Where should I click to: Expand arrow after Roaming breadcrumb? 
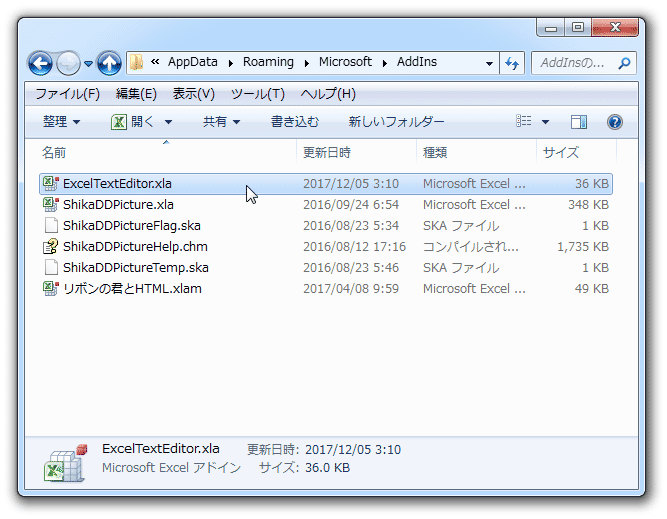point(307,63)
